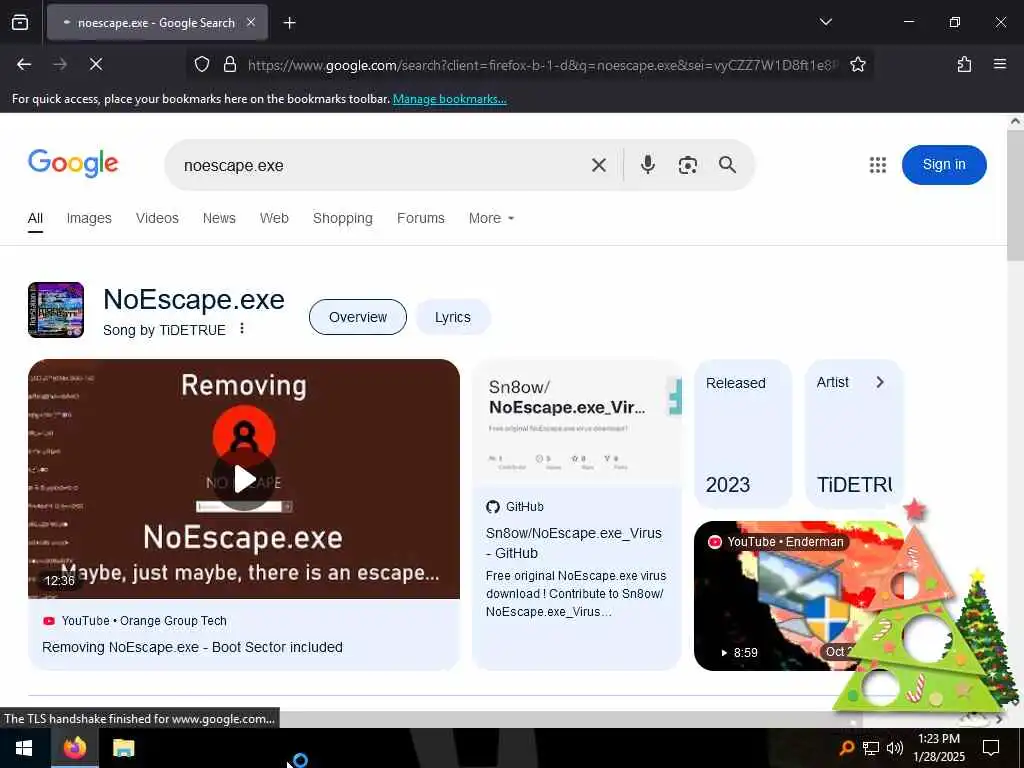Open NoEscape.exe song album art thumbnail

(x=56, y=310)
